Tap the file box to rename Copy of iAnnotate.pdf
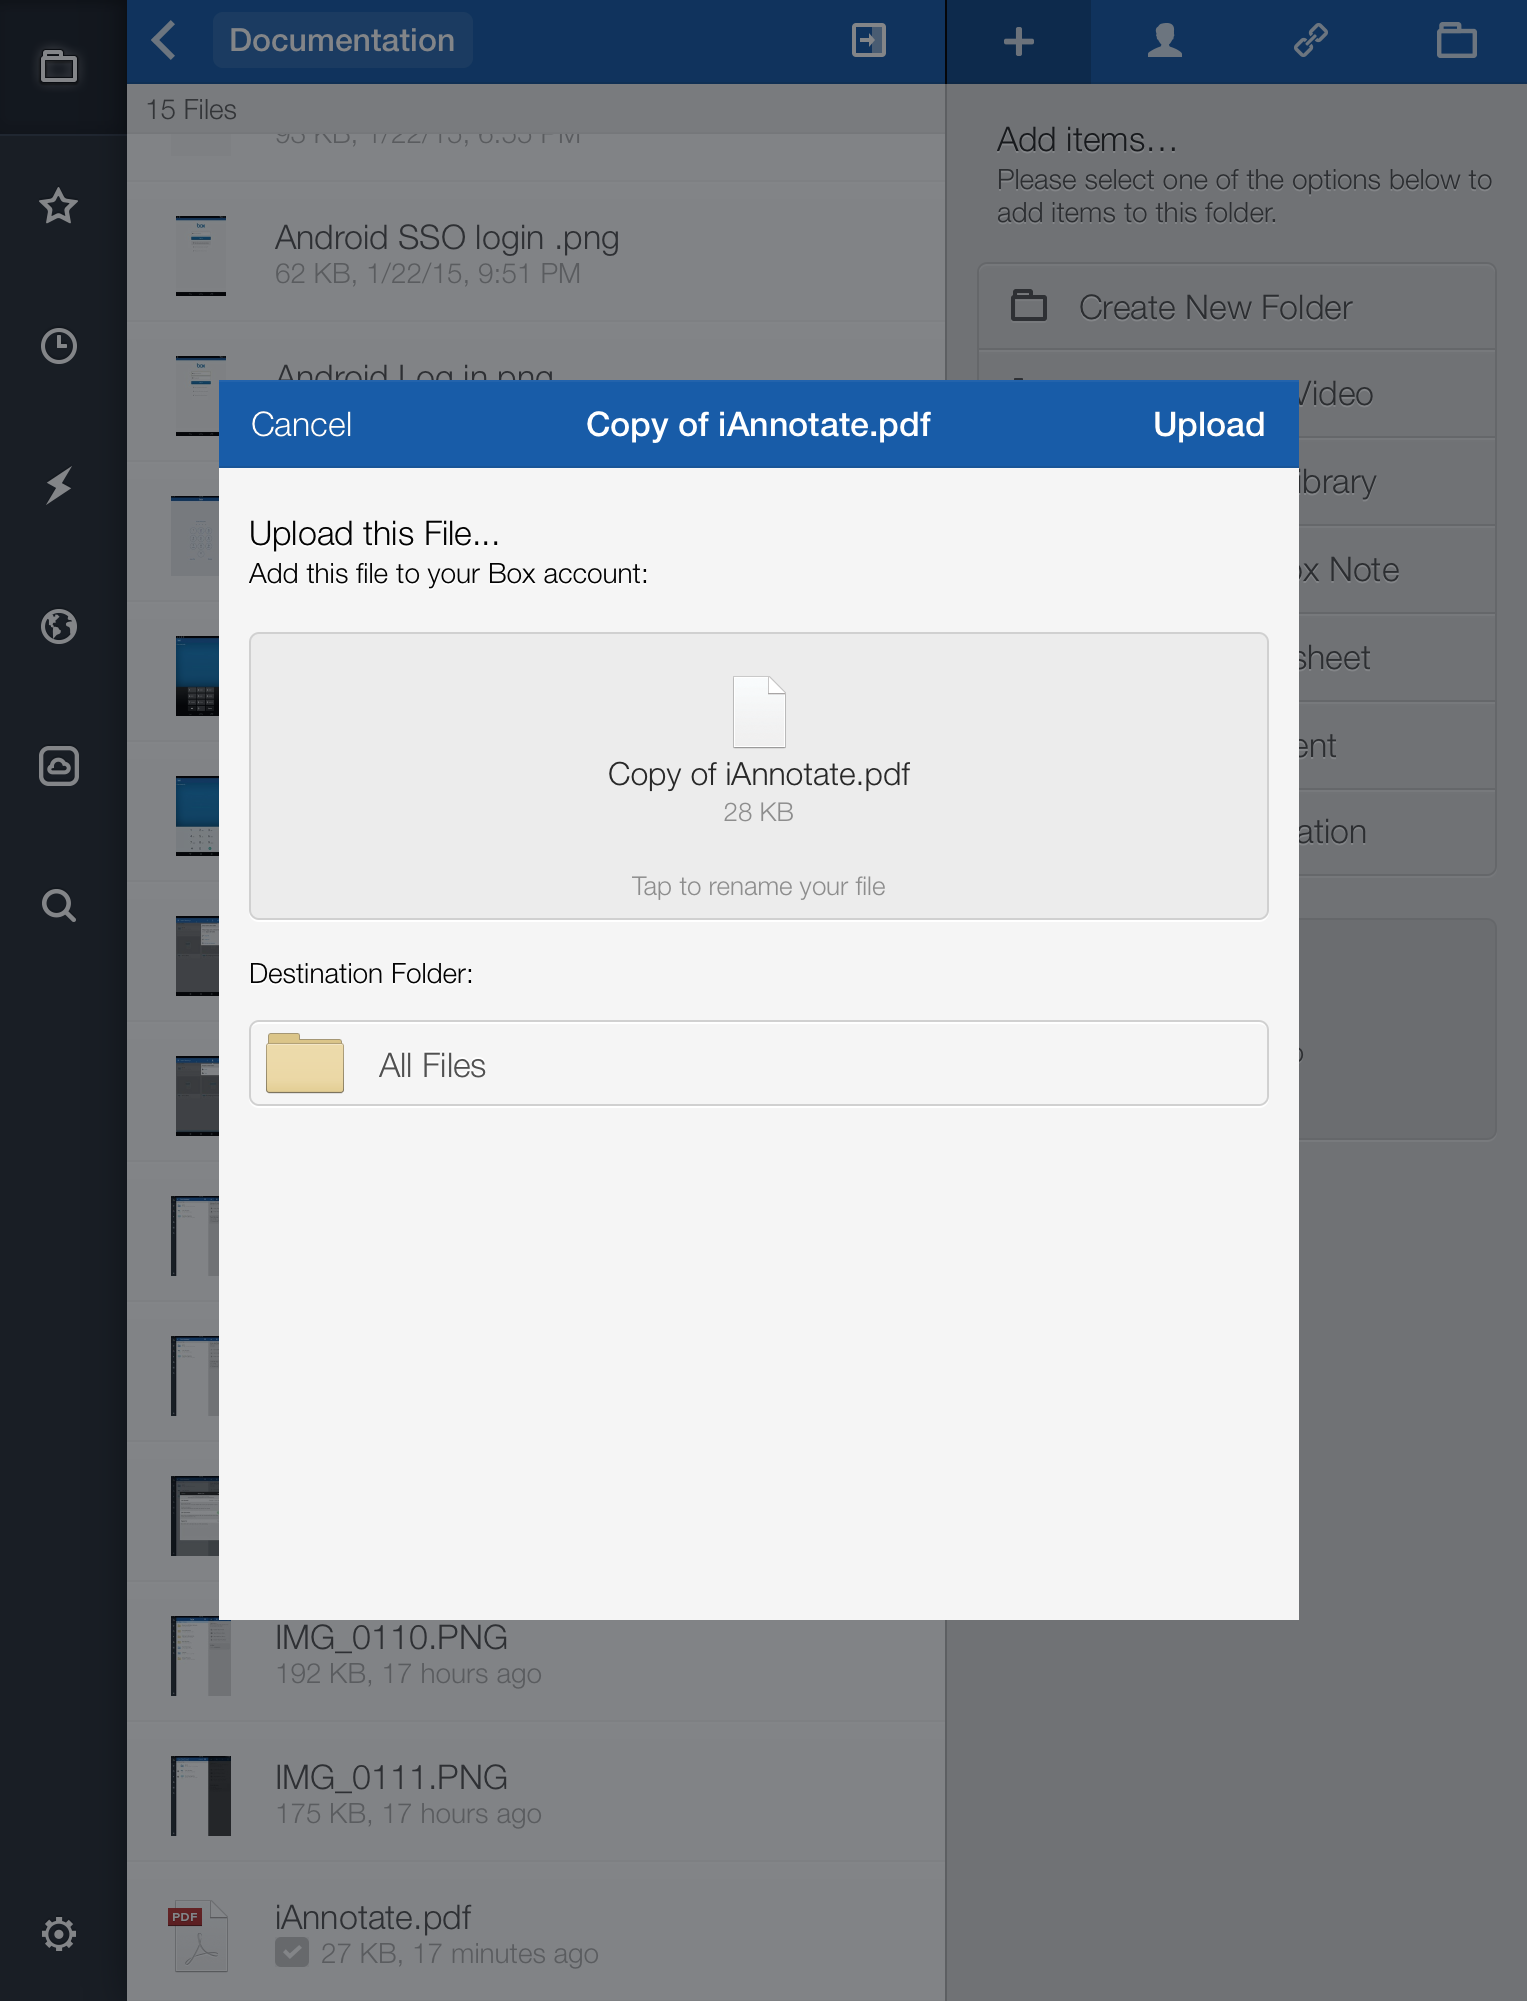 coord(758,775)
